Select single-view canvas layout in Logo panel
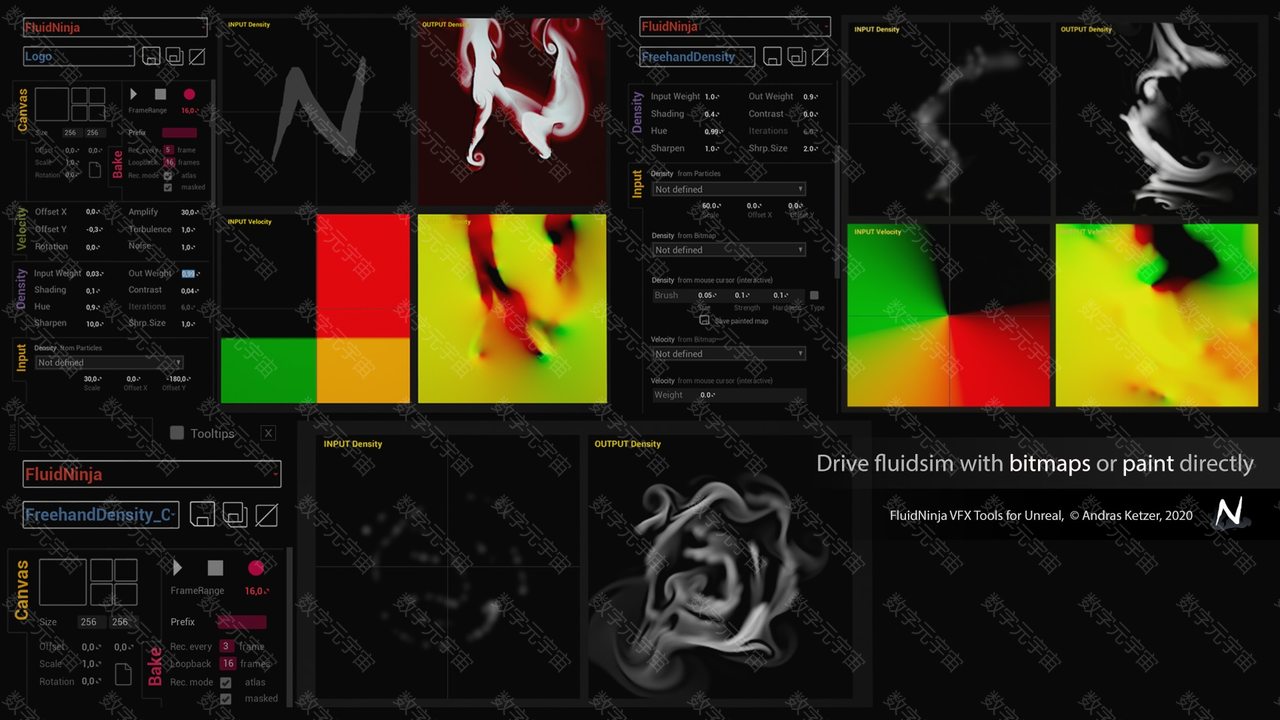This screenshot has height=720, width=1280. 52,104
